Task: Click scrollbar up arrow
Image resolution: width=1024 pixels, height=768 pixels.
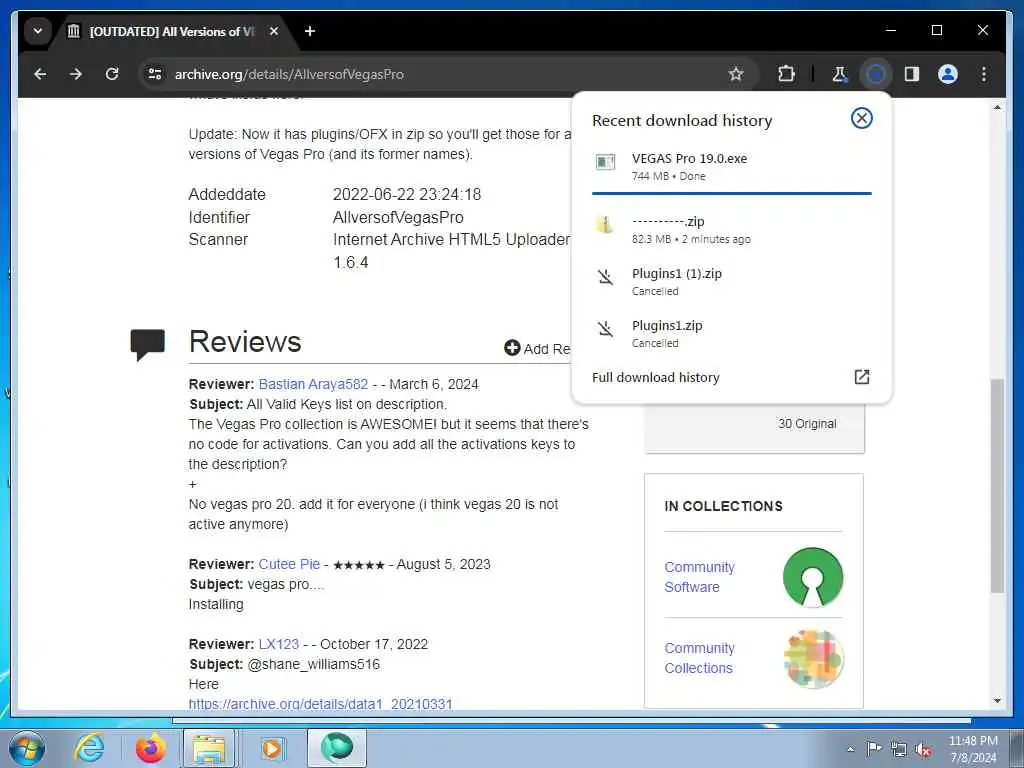Action: pos(997,106)
